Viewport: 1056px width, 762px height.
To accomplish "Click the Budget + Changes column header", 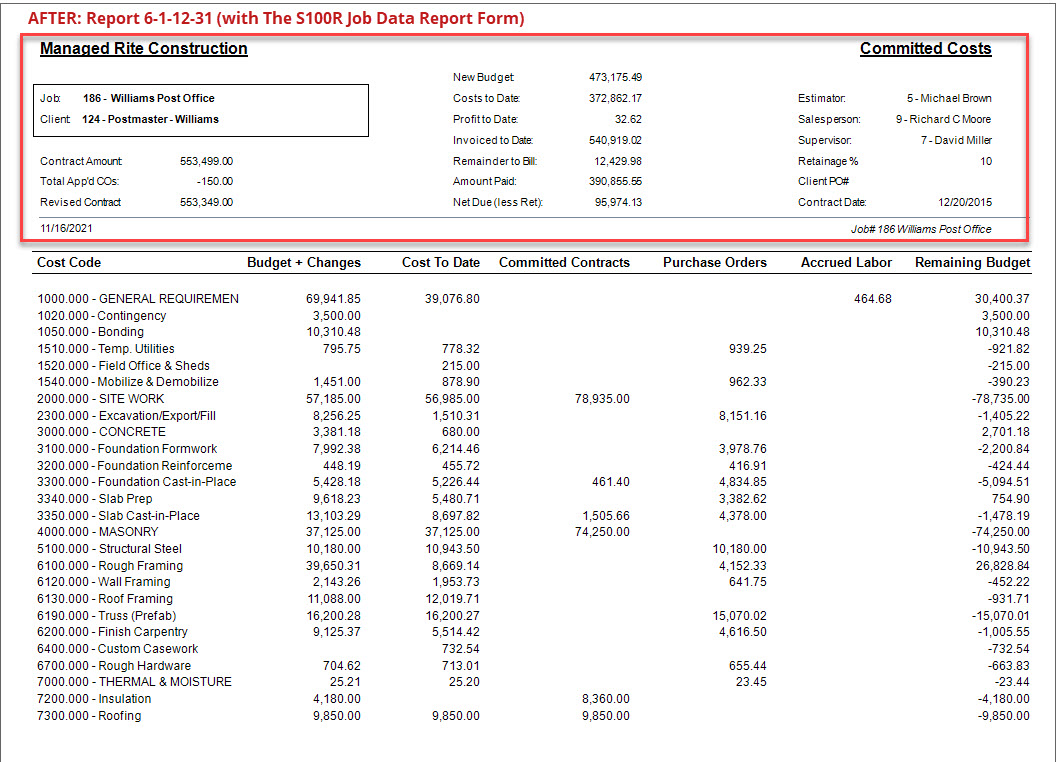I will point(303,262).
